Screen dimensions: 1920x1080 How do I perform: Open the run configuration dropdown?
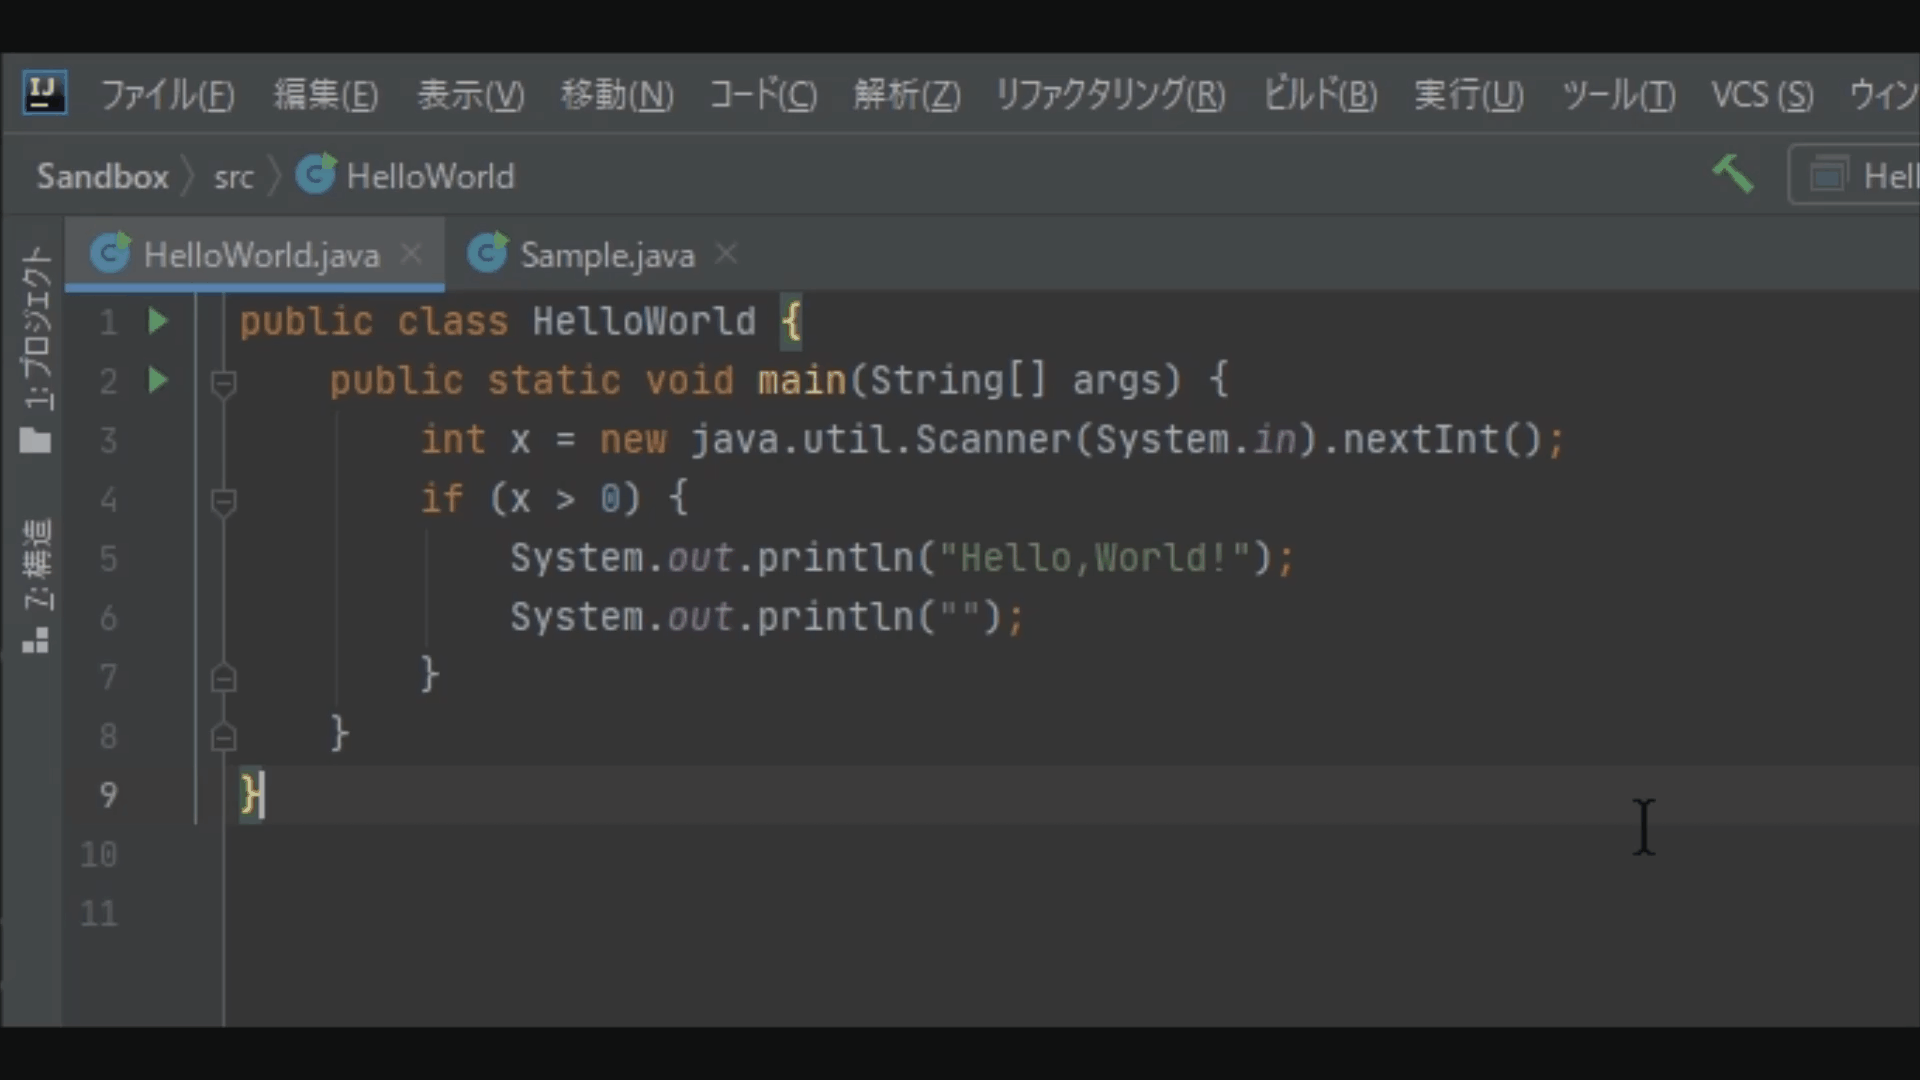1860,176
